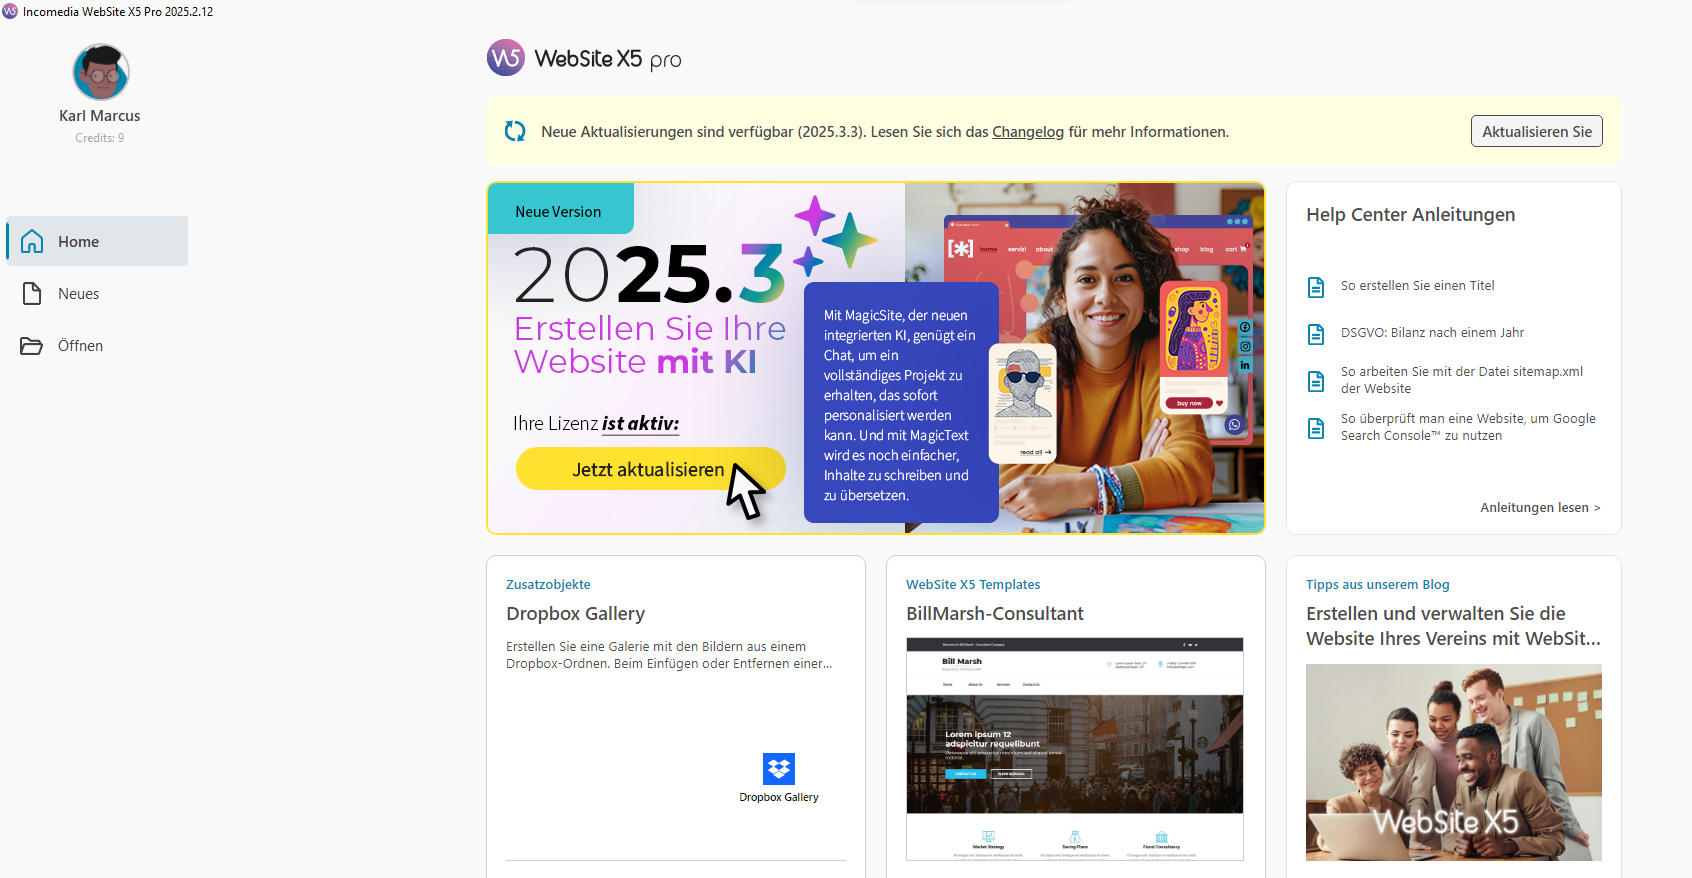Click the blog article team photo thumbnail
This screenshot has width=1692, height=878.
pos(1454,762)
